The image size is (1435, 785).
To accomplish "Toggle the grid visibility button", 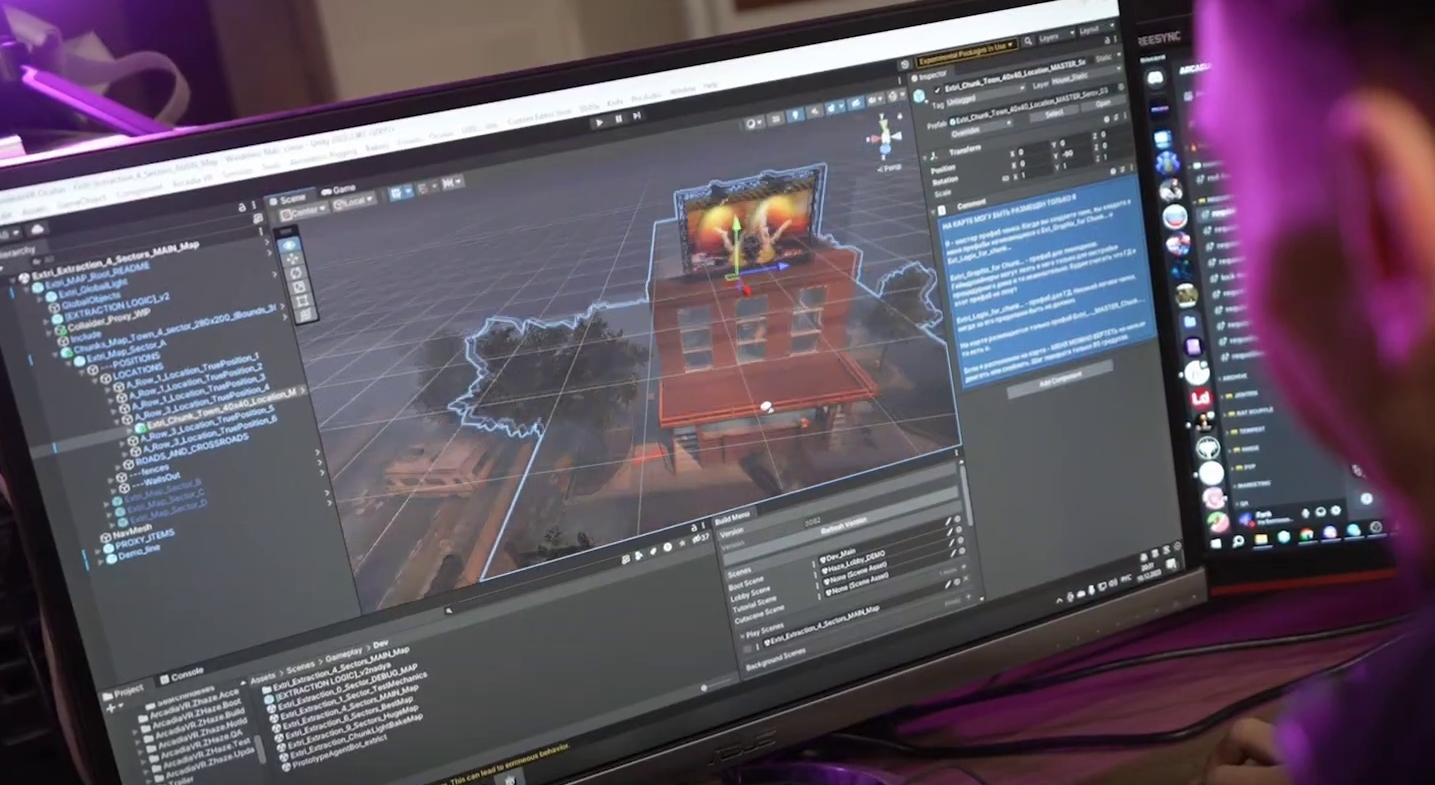I will point(401,192).
